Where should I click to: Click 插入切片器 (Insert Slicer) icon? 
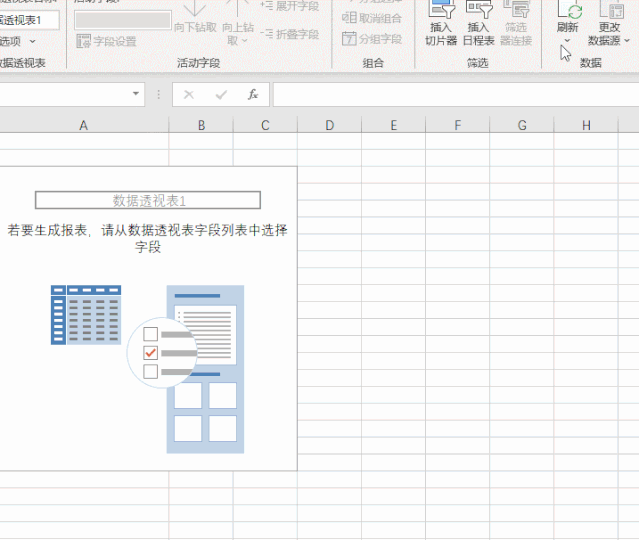coord(441,9)
